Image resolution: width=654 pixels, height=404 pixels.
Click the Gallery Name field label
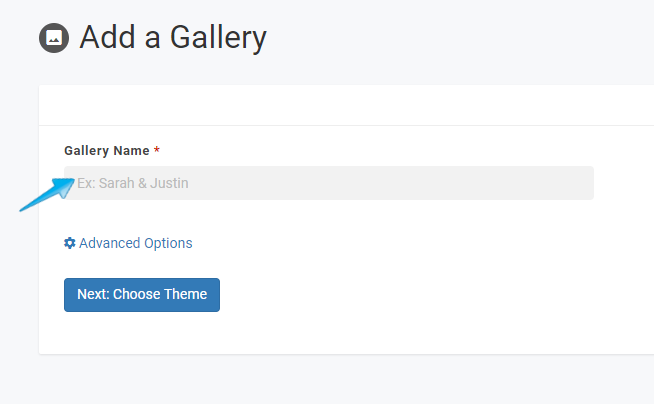pyautogui.click(x=107, y=151)
